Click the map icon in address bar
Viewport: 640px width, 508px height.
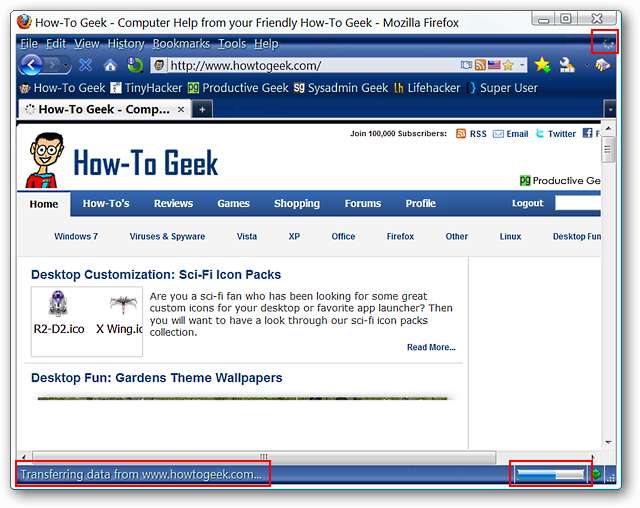tap(467, 65)
